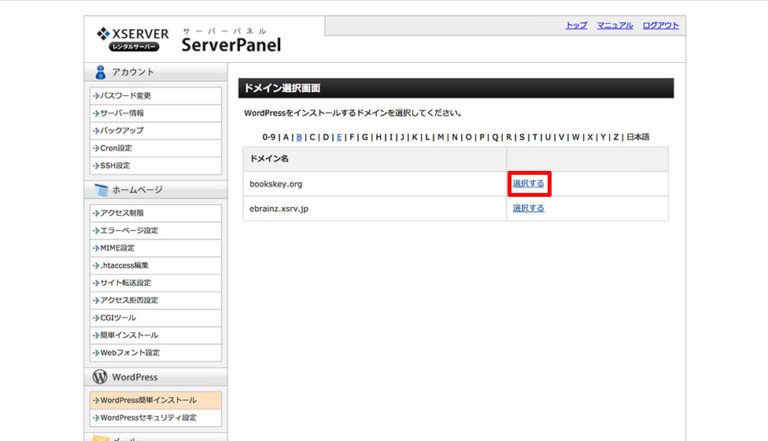Open the マニュアル link
768x441 pixels.
(x=615, y=25)
